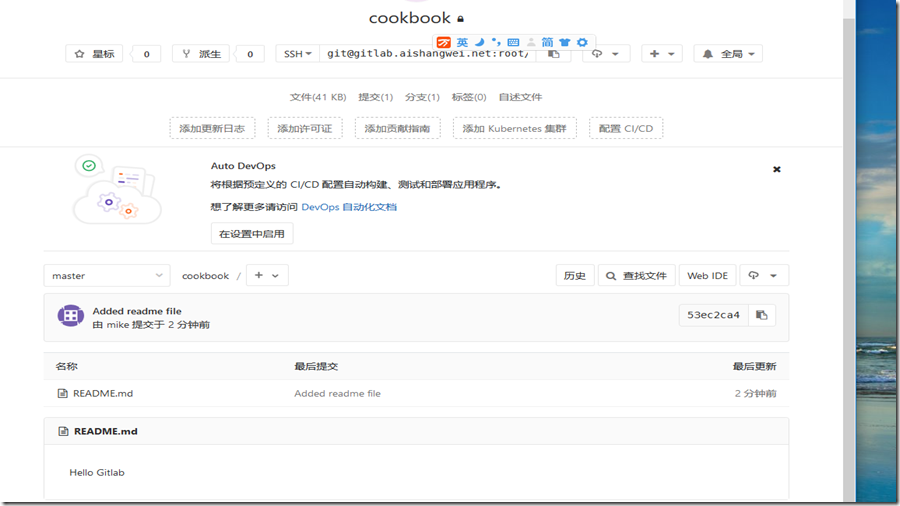Click 在设置中启用 button

tap(252, 234)
